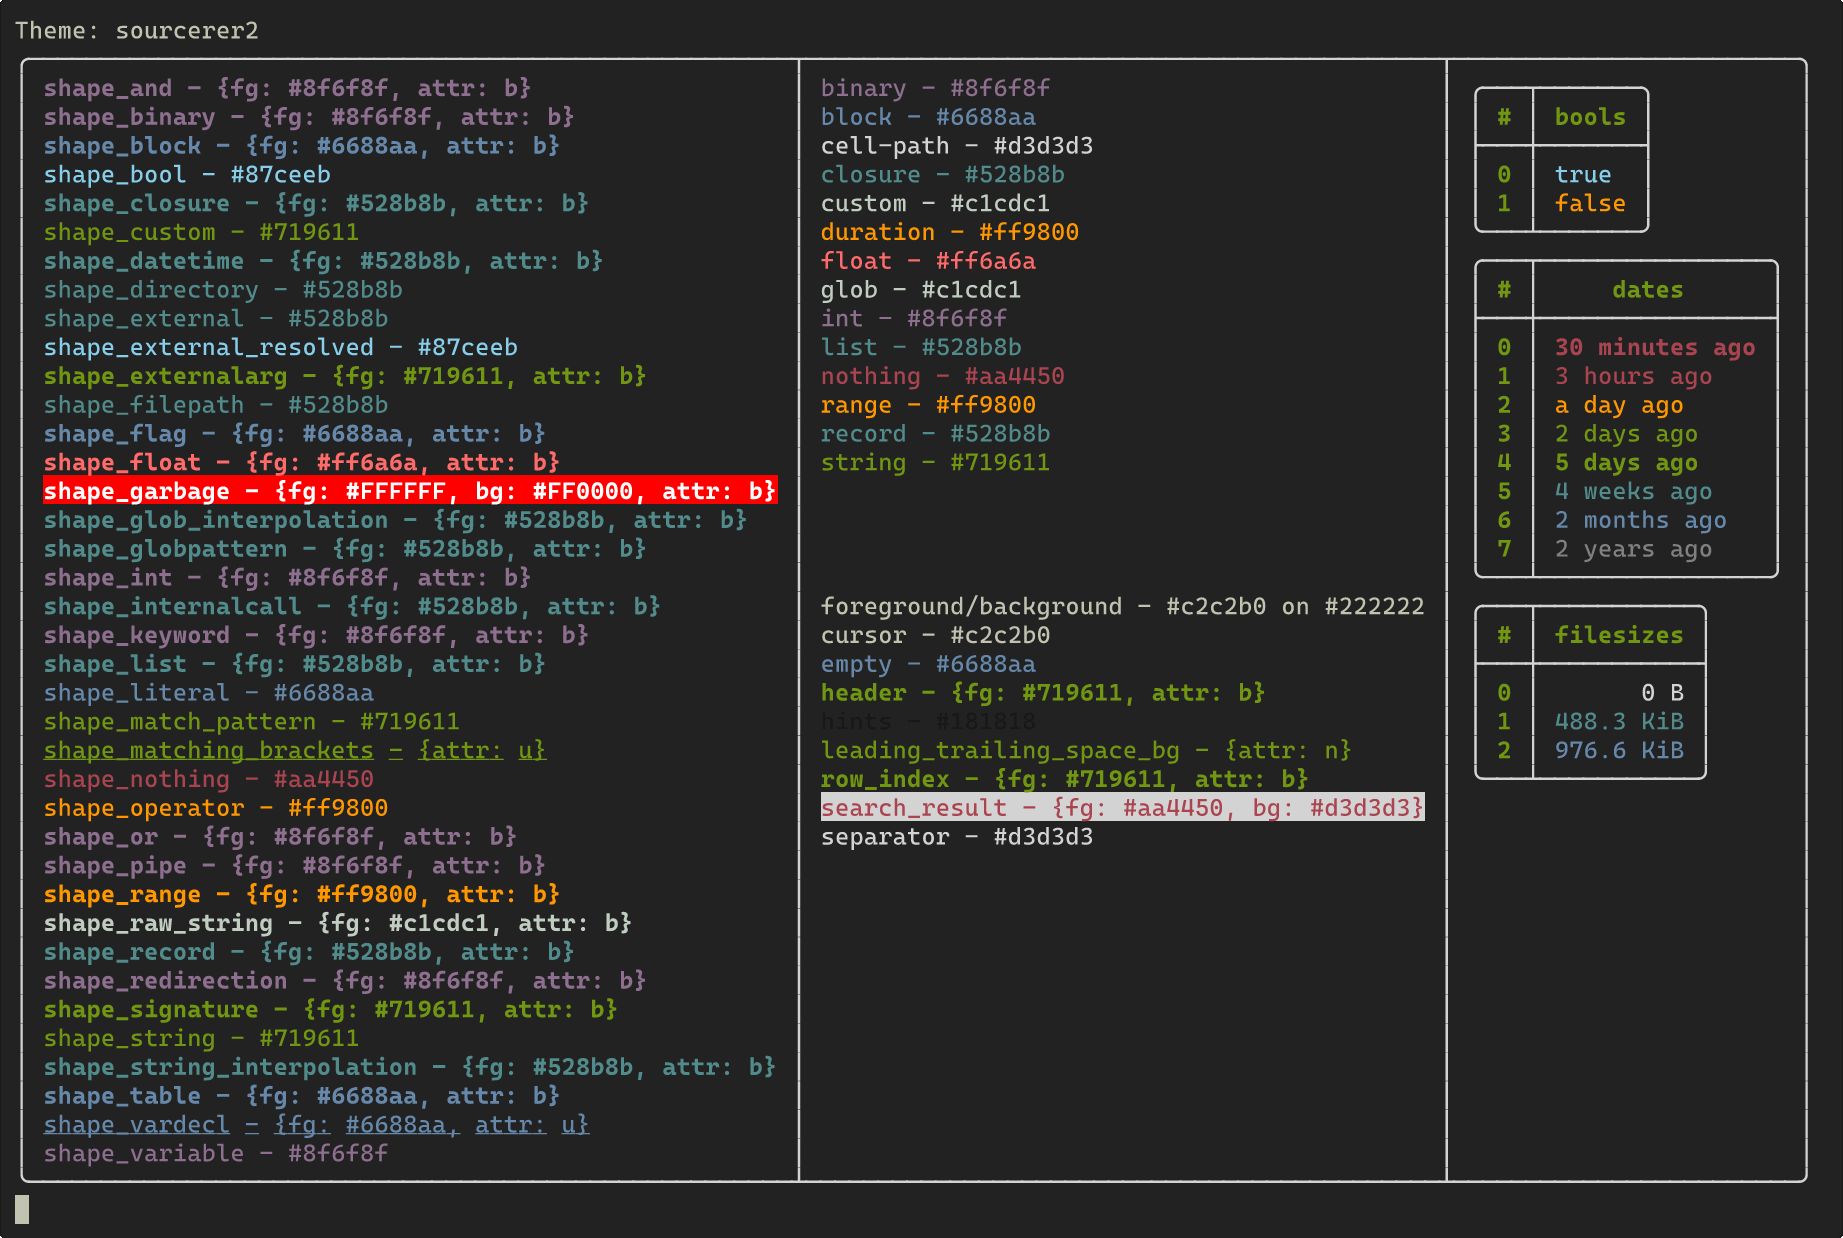Click the '2 years ago' date row

[1632, 549]
